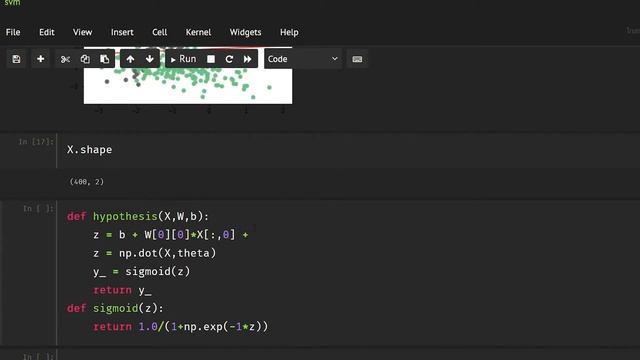Paste cells below icon
640x360 pixels.
coord(105,59)
